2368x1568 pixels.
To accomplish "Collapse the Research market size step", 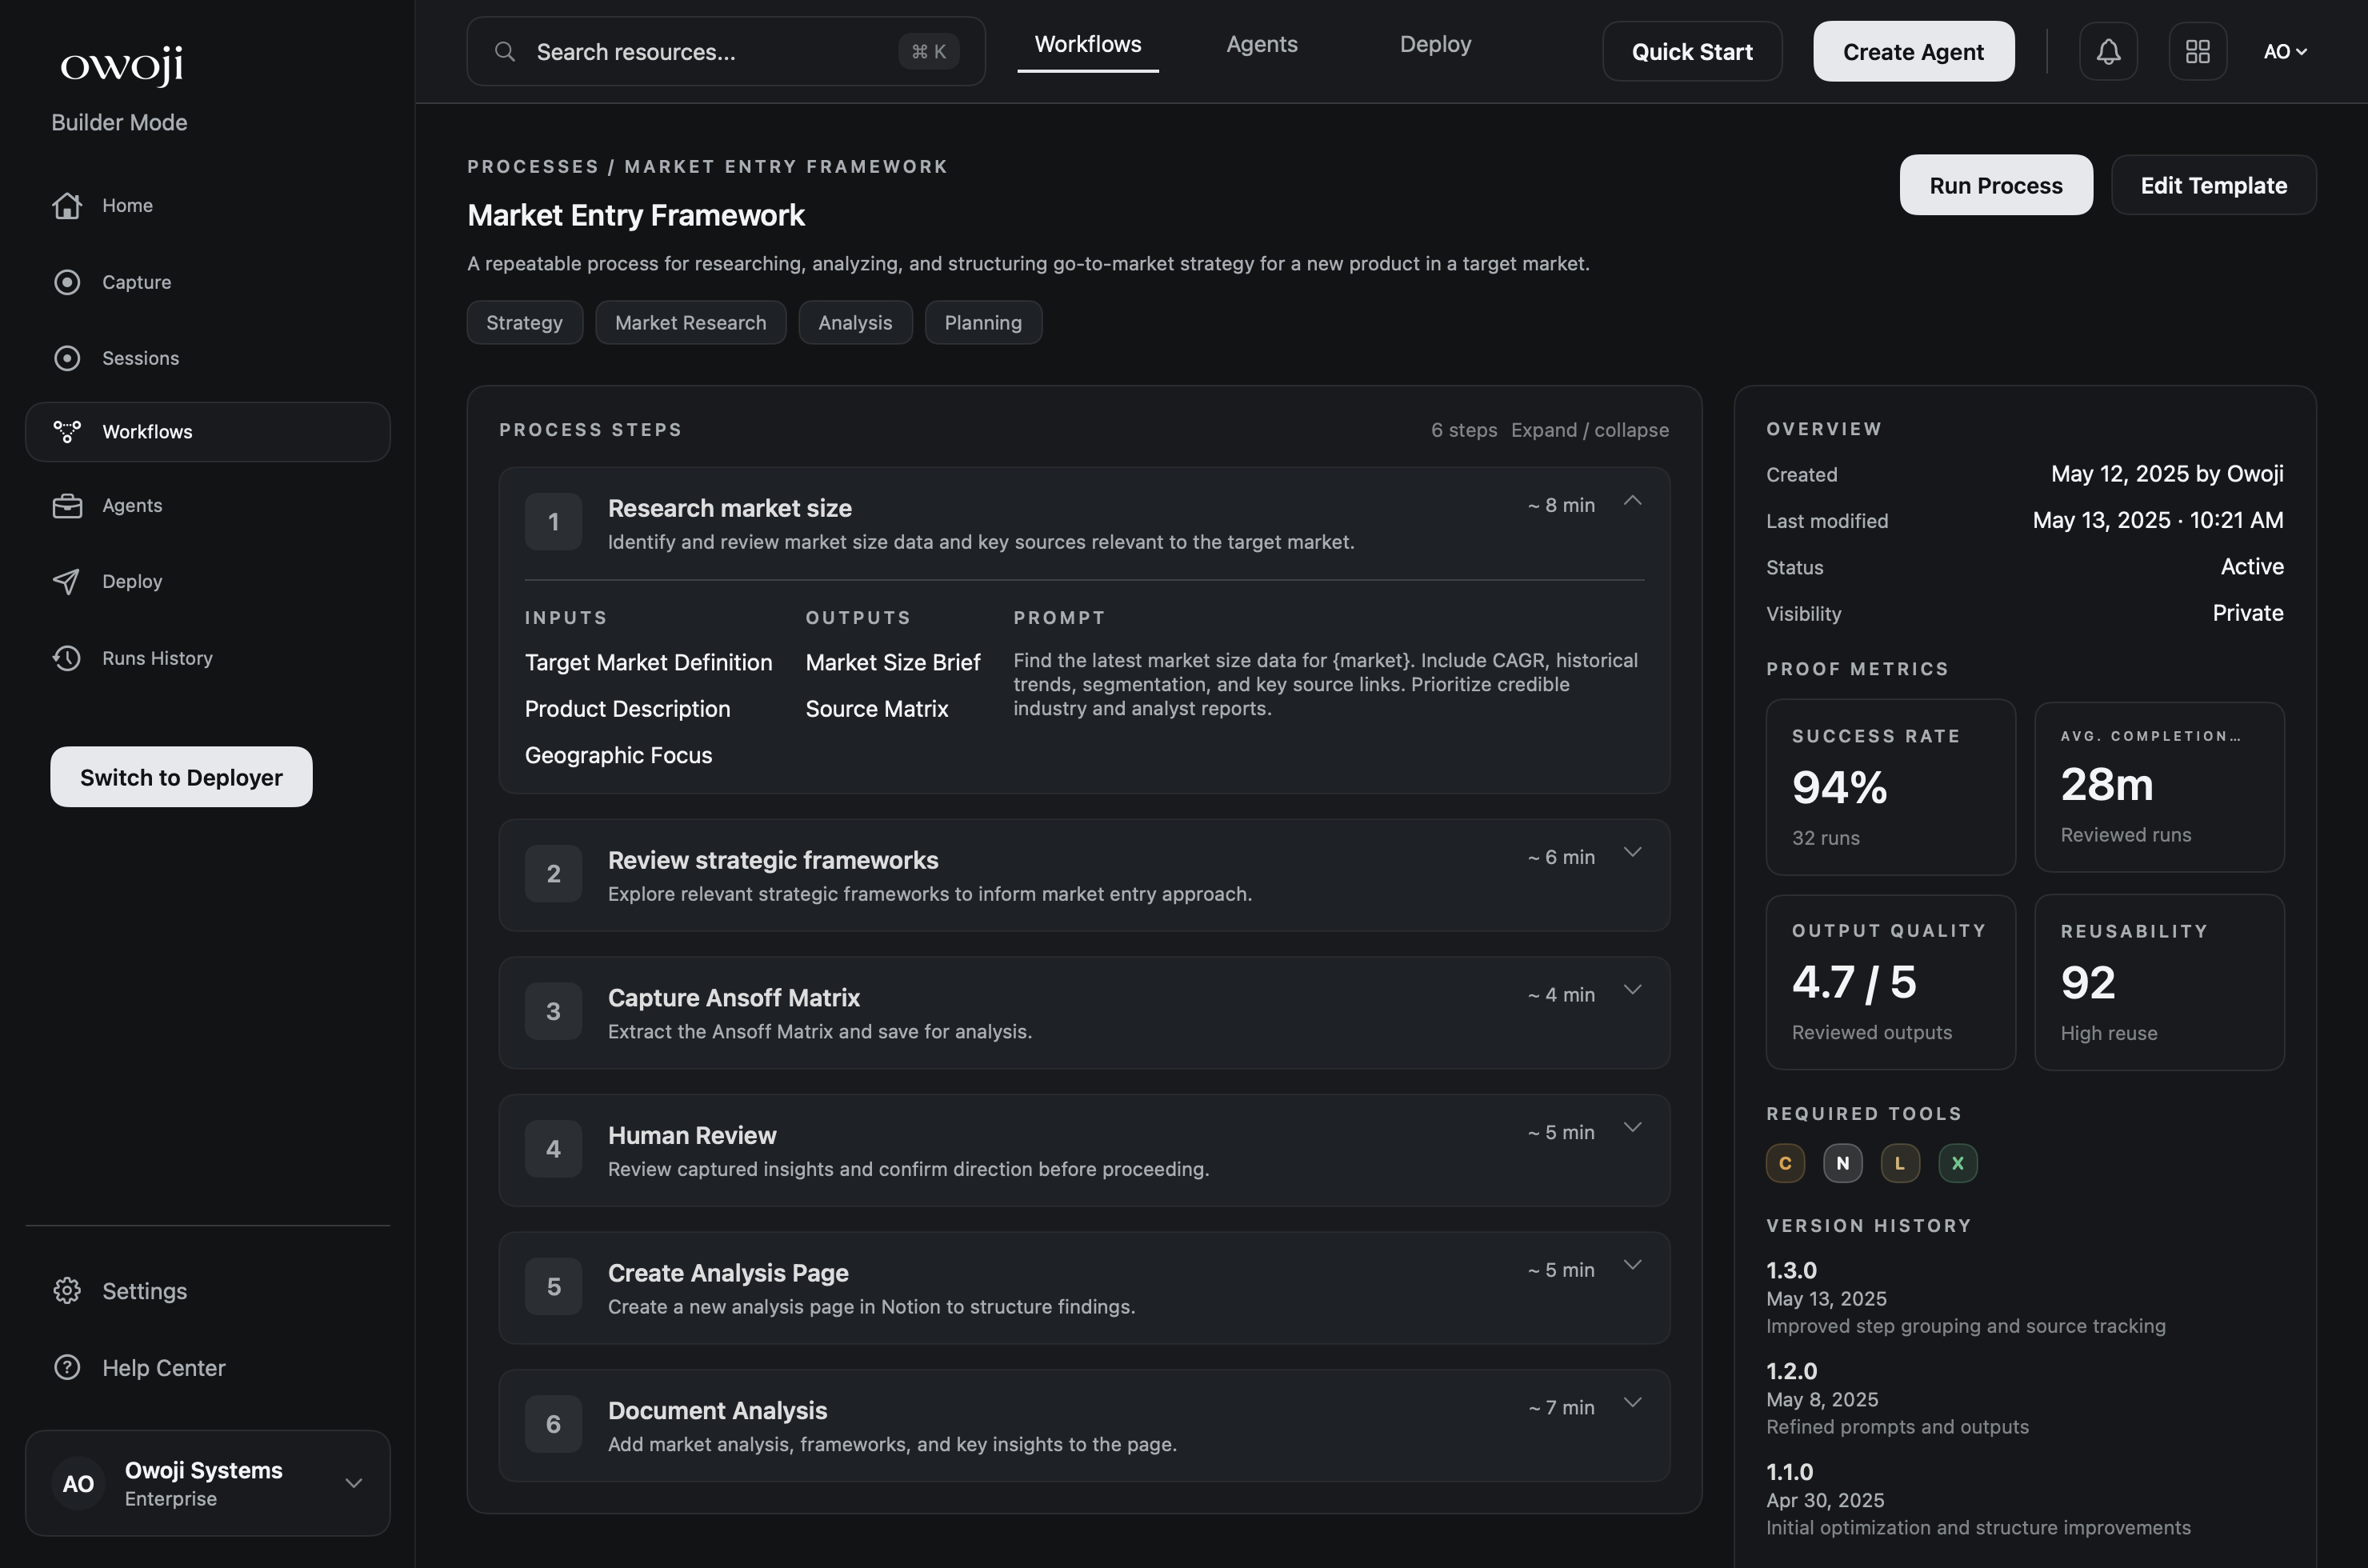I will [x=1632, y=501].
